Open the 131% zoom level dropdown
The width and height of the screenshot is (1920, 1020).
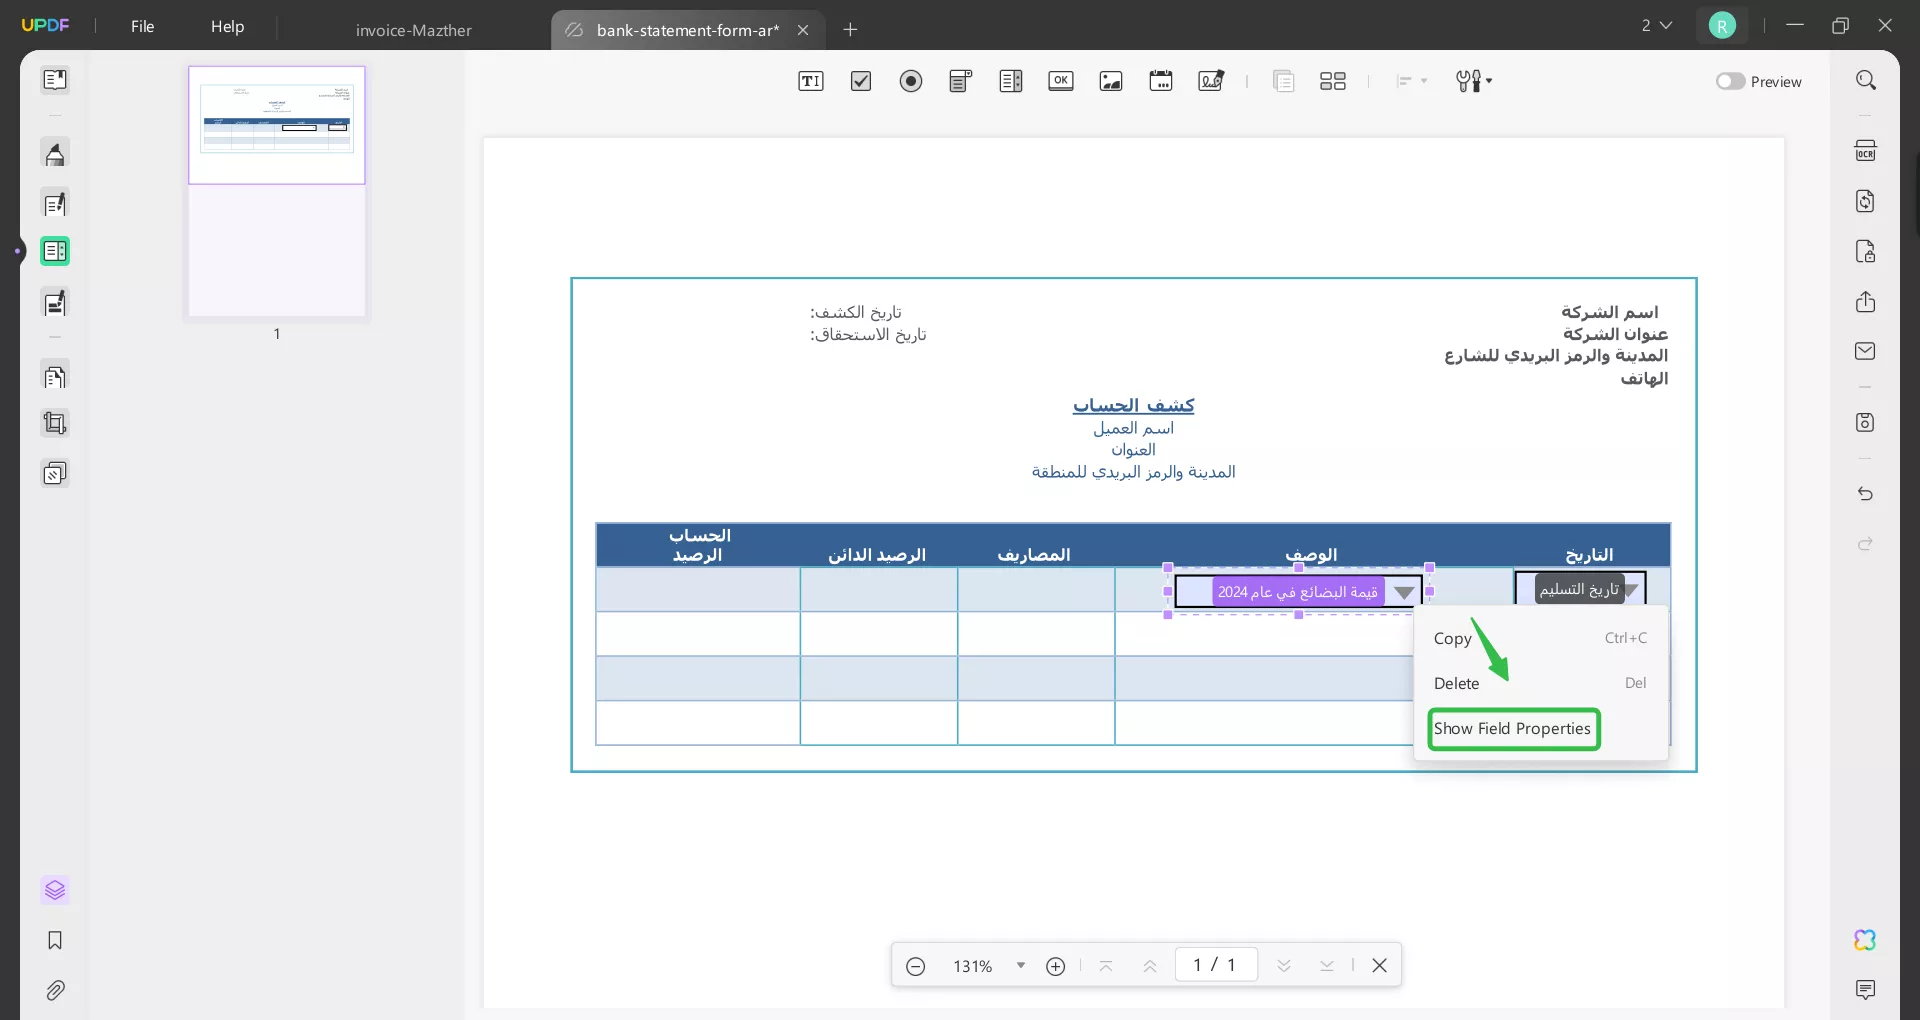(x=1021, y=965)
